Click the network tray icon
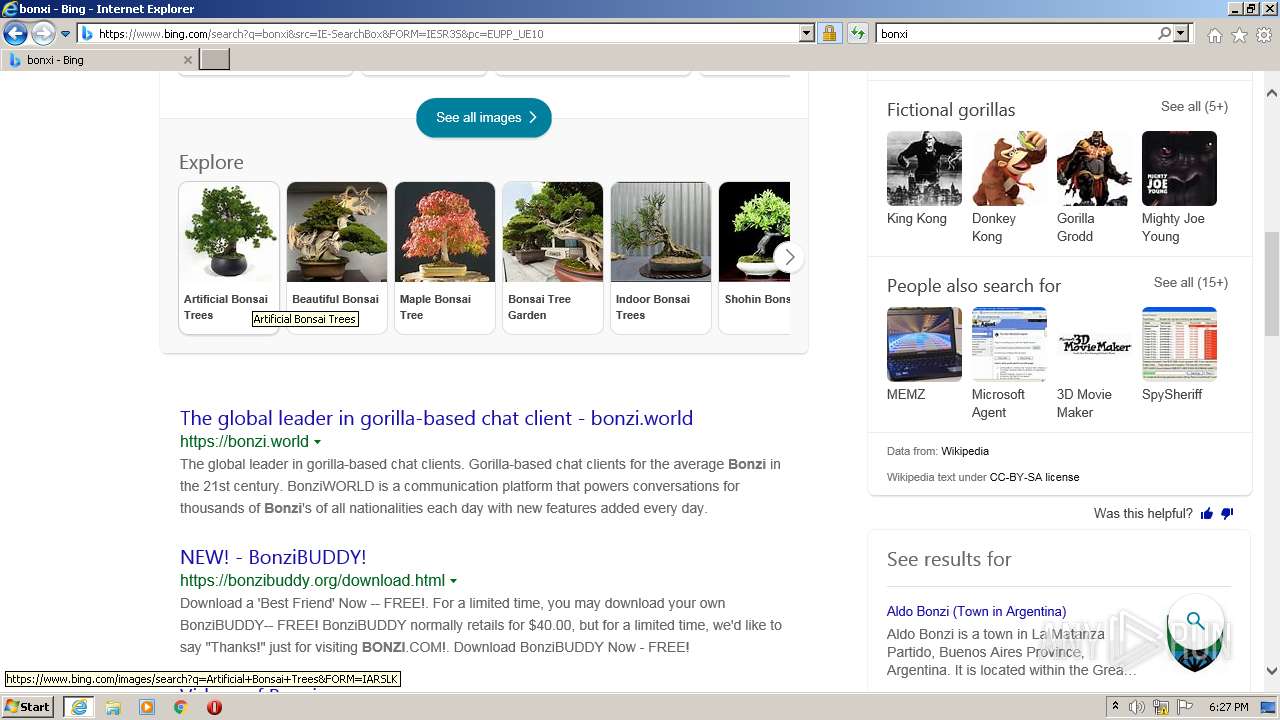 (x=1161, y=707)
